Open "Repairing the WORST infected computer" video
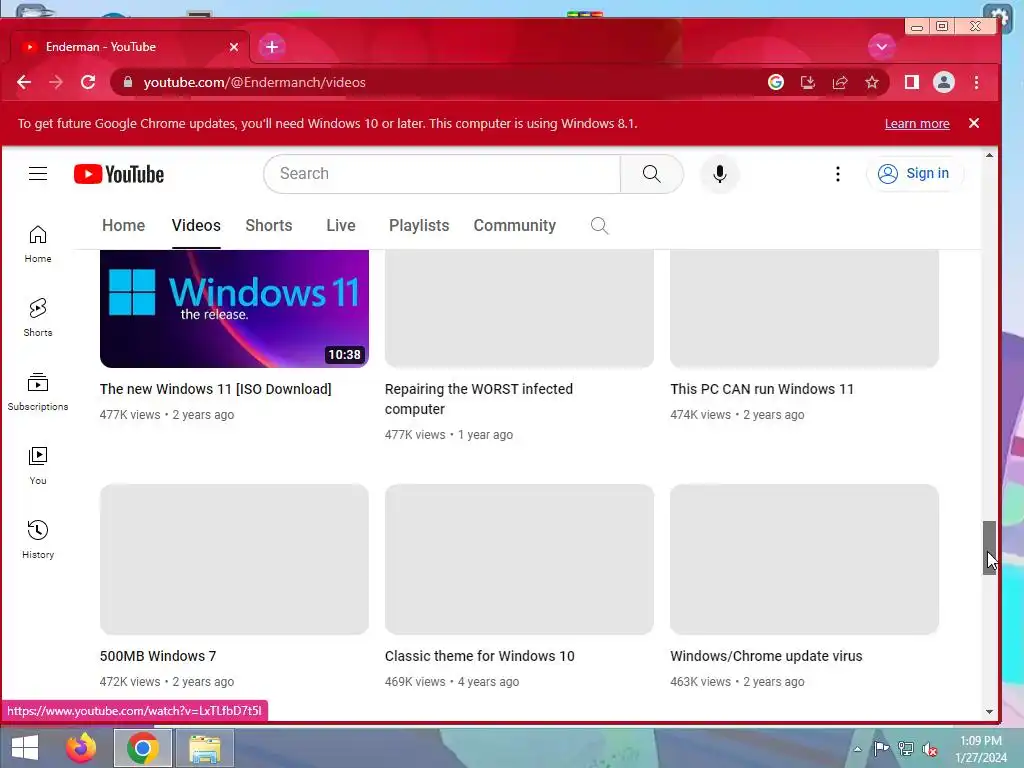 click(x=479, y=399)
